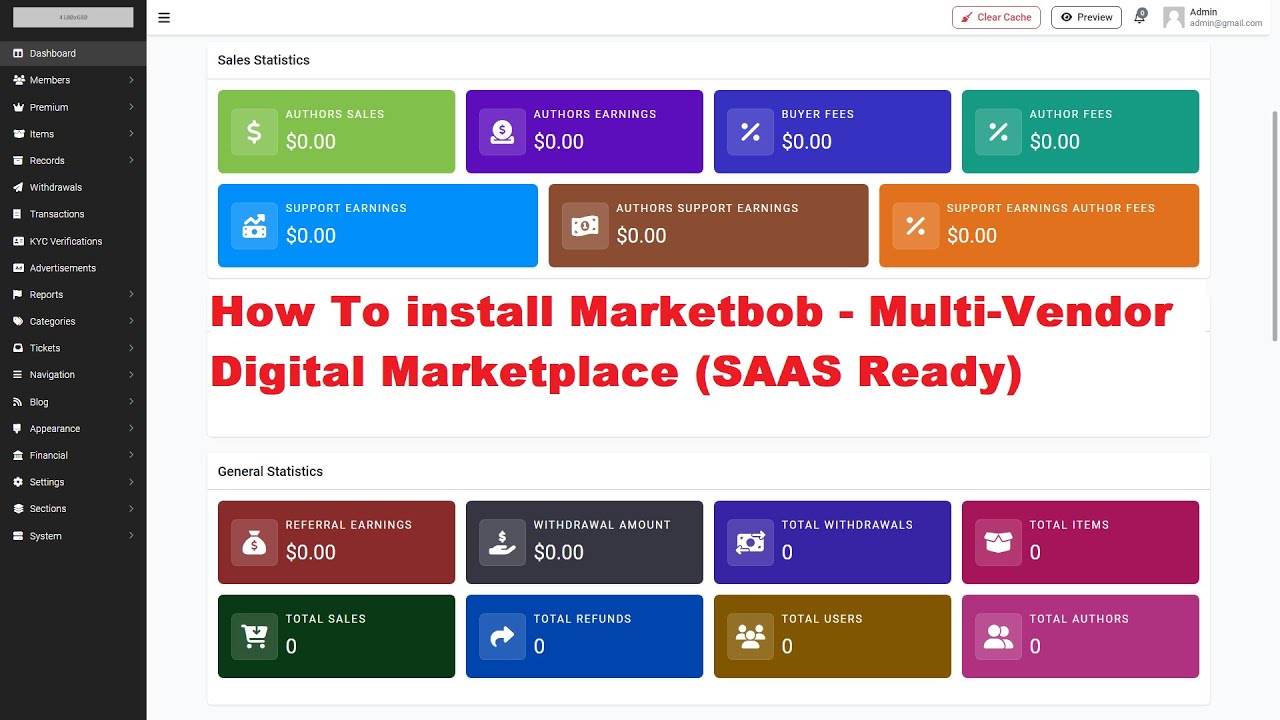Click the Authors Sales dollar icon

pyautogui.click(x=254, y=132)
